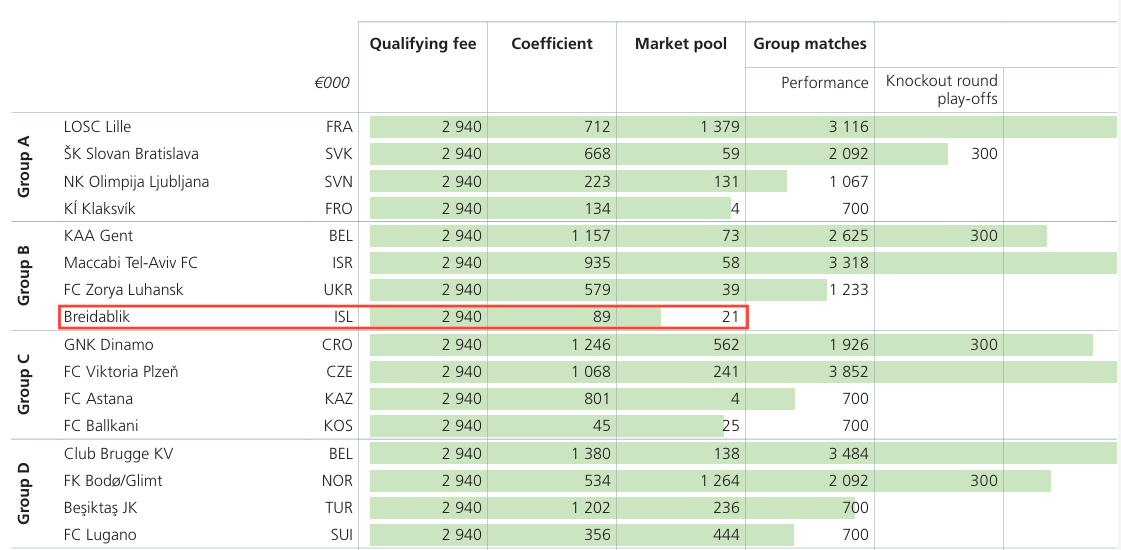Image resolution: width=1121 pixels, height=550 pixels.
Task: Click the FRA country code
Action: 339,127
